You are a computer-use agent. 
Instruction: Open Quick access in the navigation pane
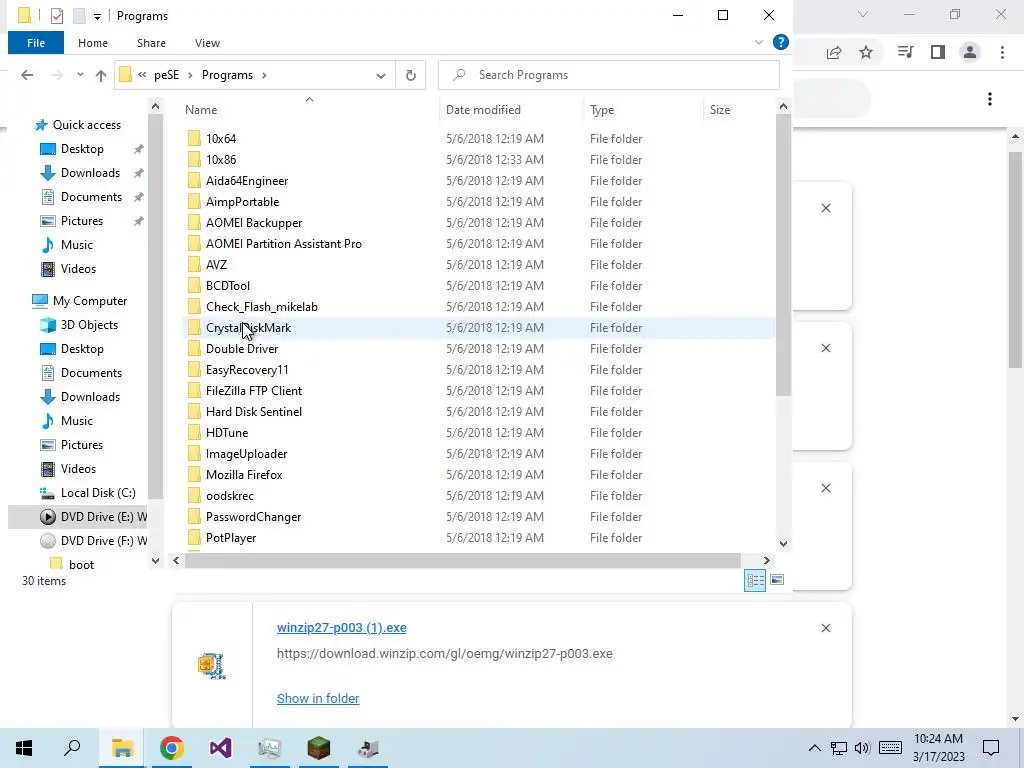pos(86,125)
